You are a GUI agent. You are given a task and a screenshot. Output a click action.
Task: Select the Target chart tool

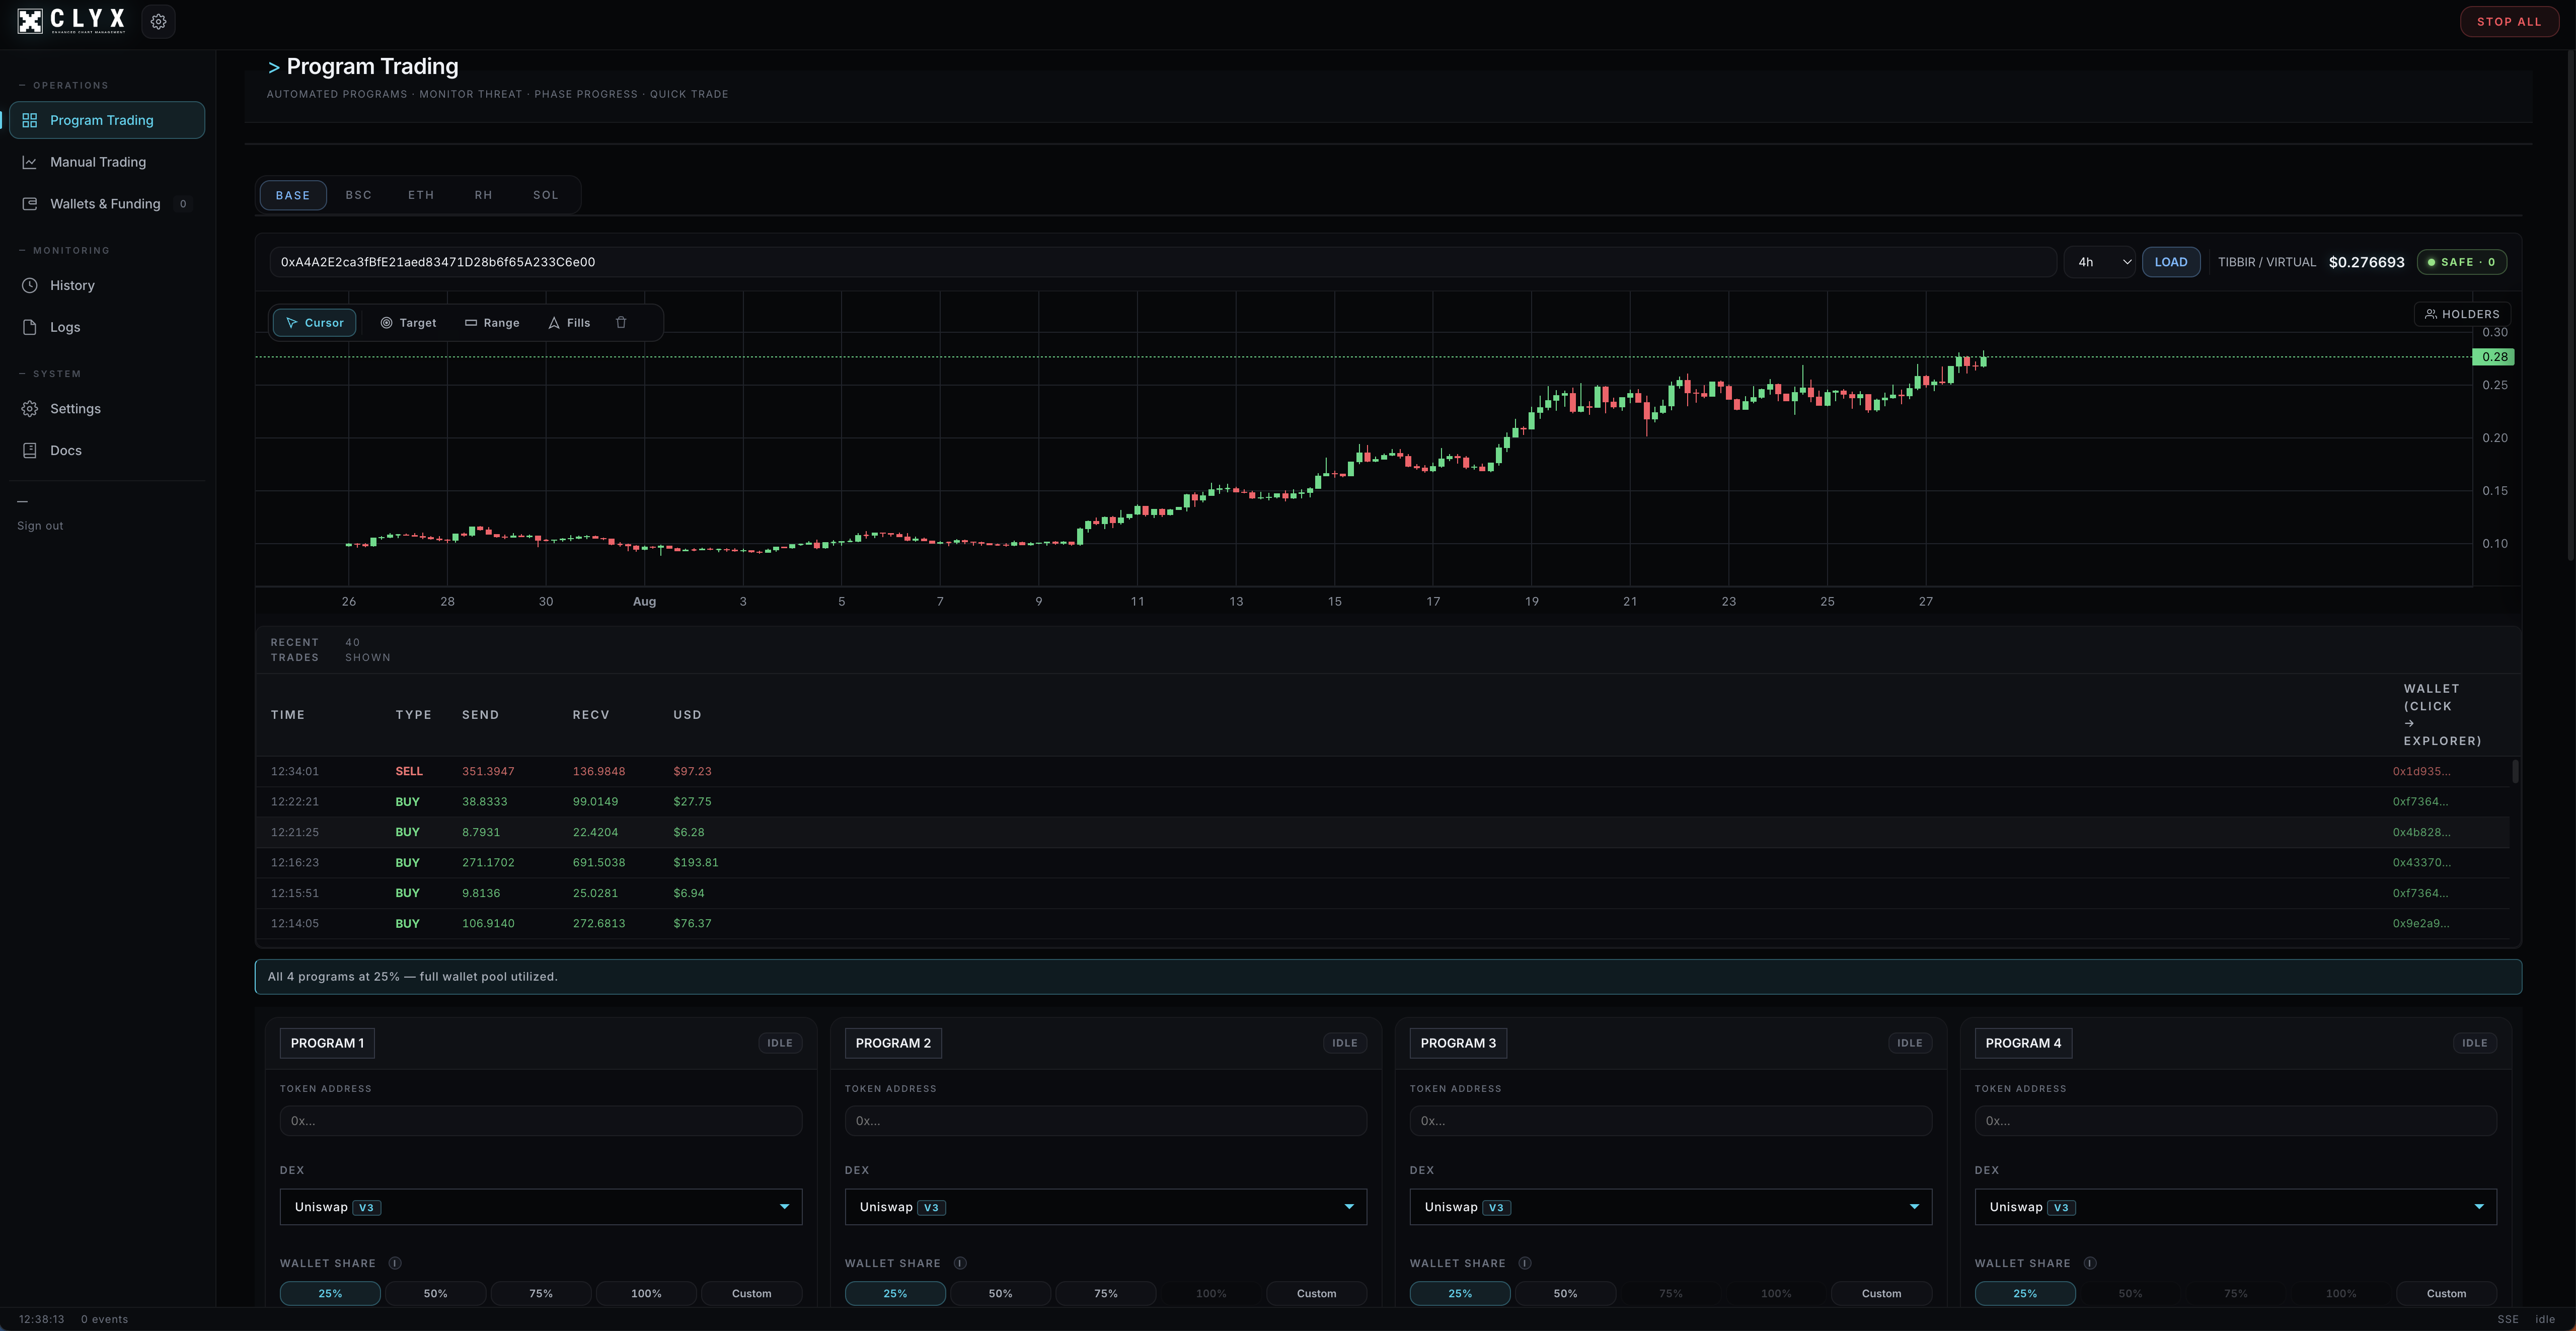[408, 323]
